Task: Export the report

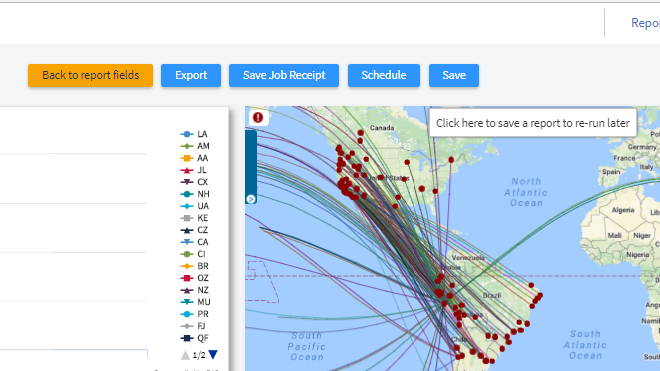Action: [191, 75]
